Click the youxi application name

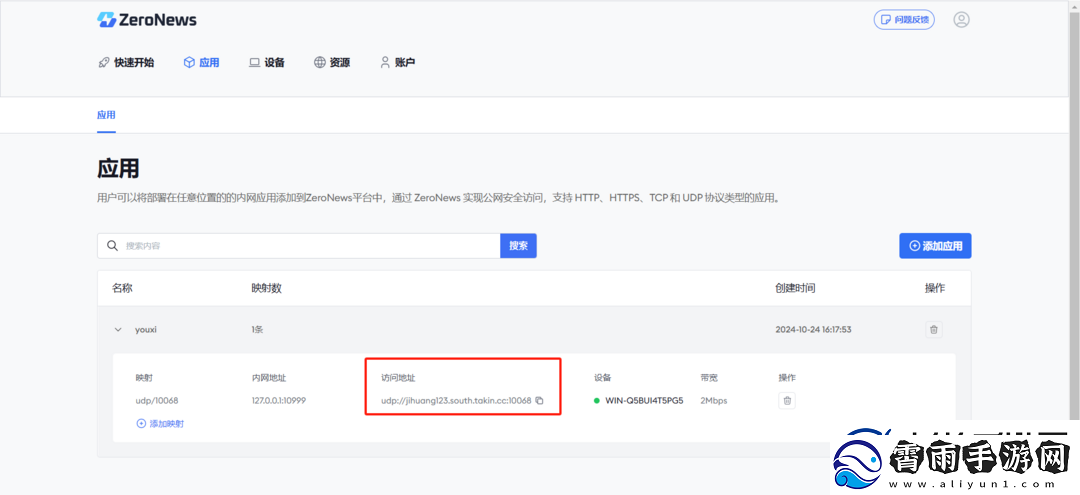146,330
